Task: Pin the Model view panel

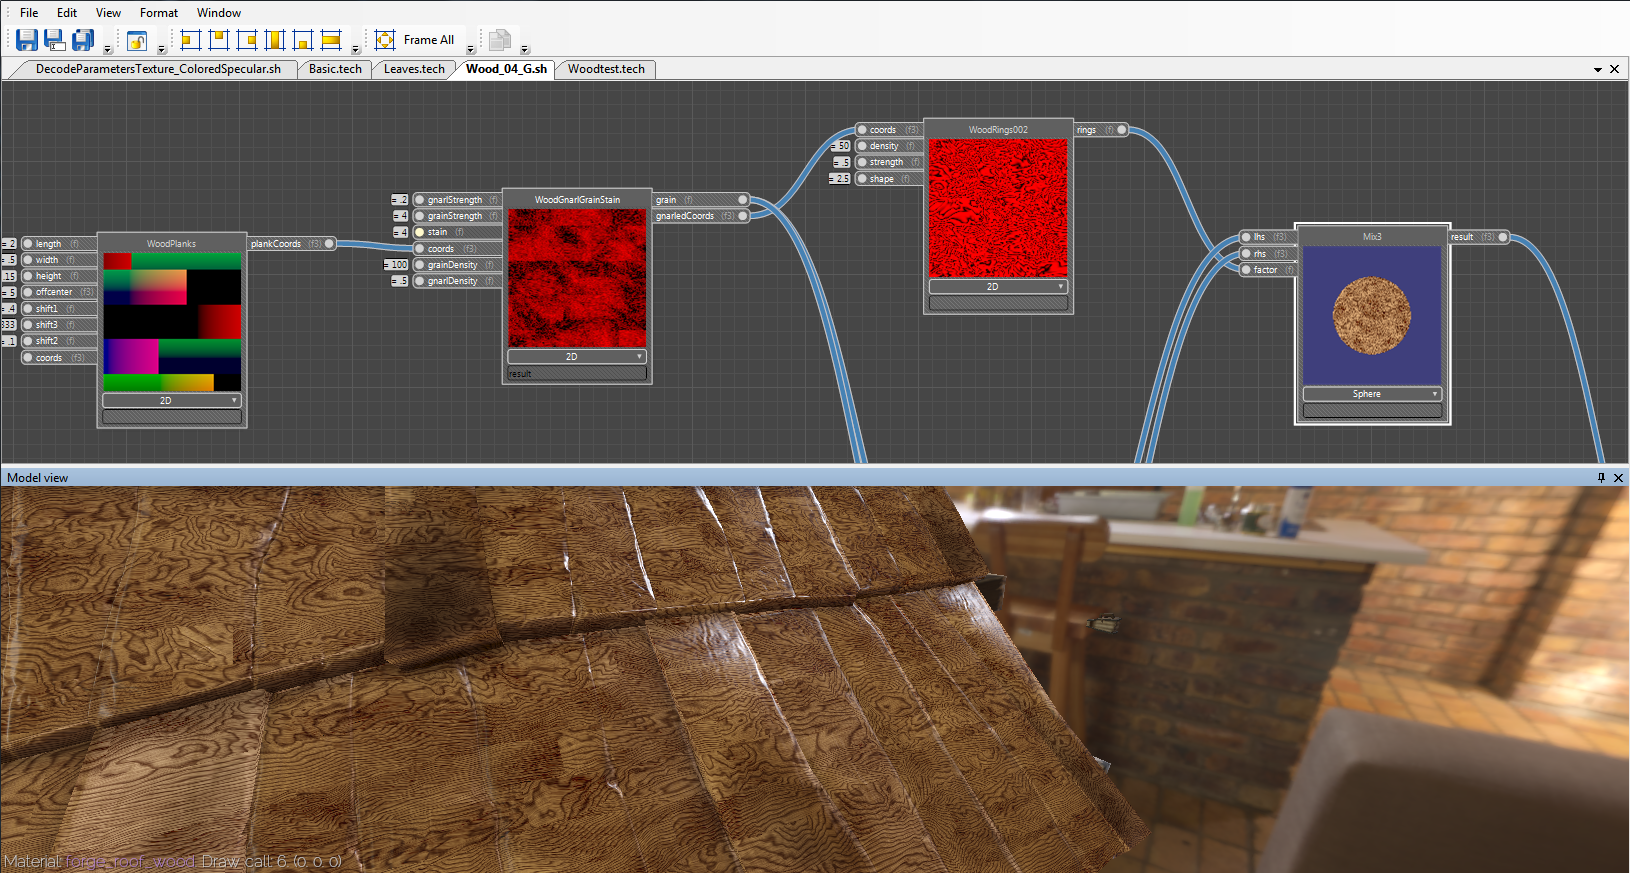Action: click(x=1601, y=478)
